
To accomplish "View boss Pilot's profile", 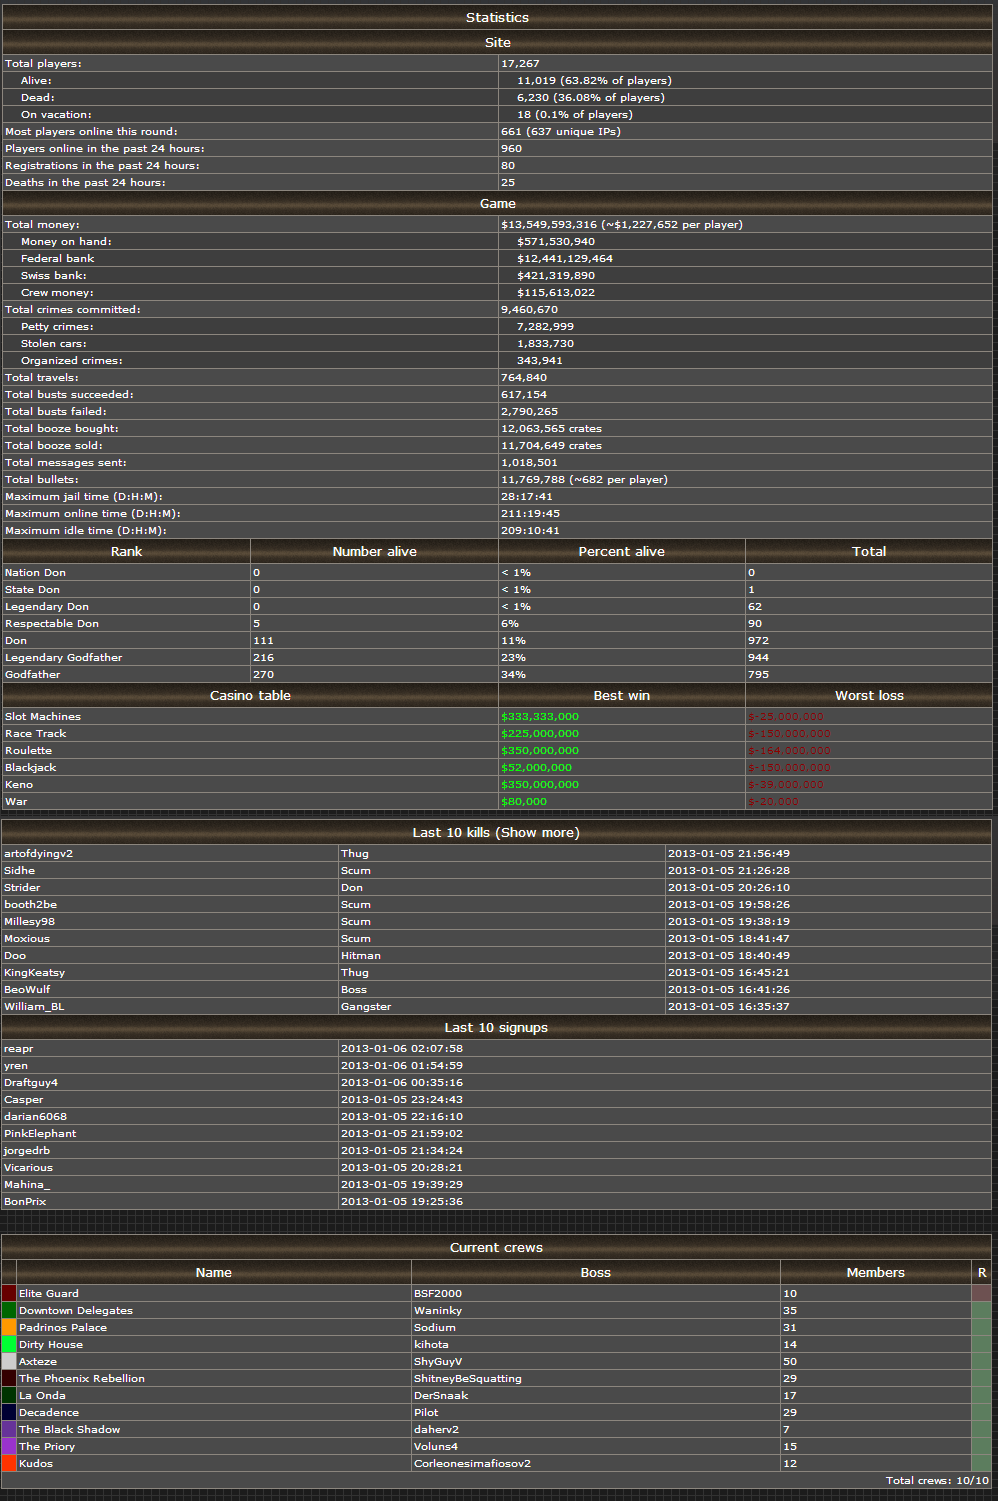I will (426, 1412).
